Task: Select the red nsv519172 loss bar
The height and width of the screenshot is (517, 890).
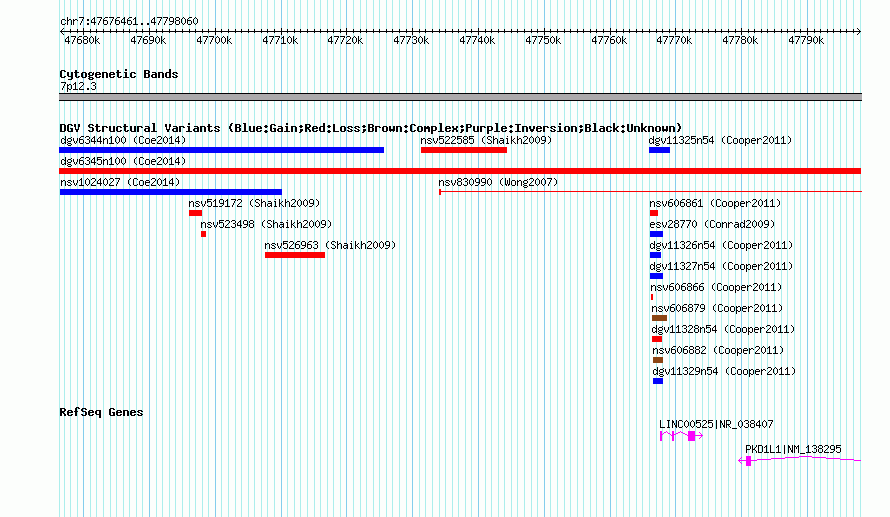Action: tap(195, 213)
